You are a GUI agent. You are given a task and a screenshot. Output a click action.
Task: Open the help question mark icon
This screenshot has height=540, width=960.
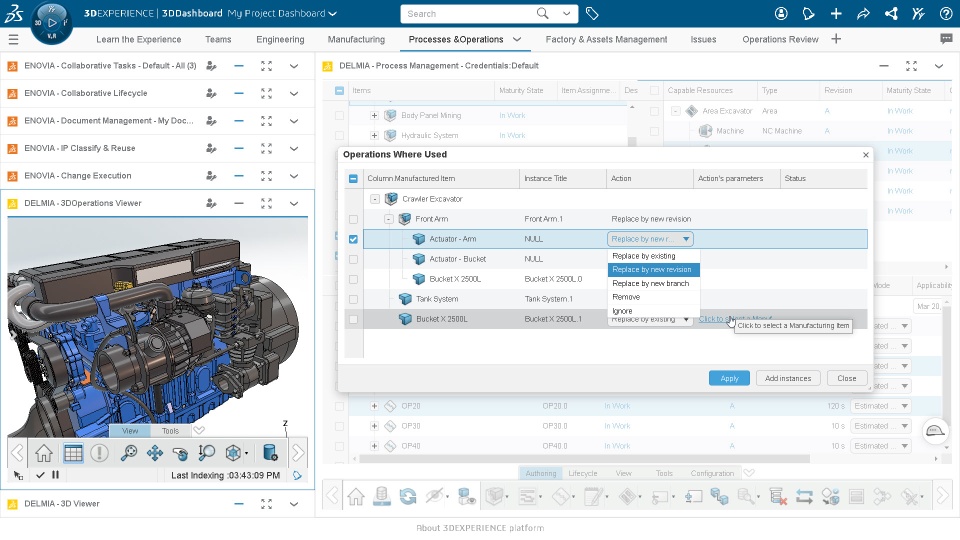coord(946,13)
